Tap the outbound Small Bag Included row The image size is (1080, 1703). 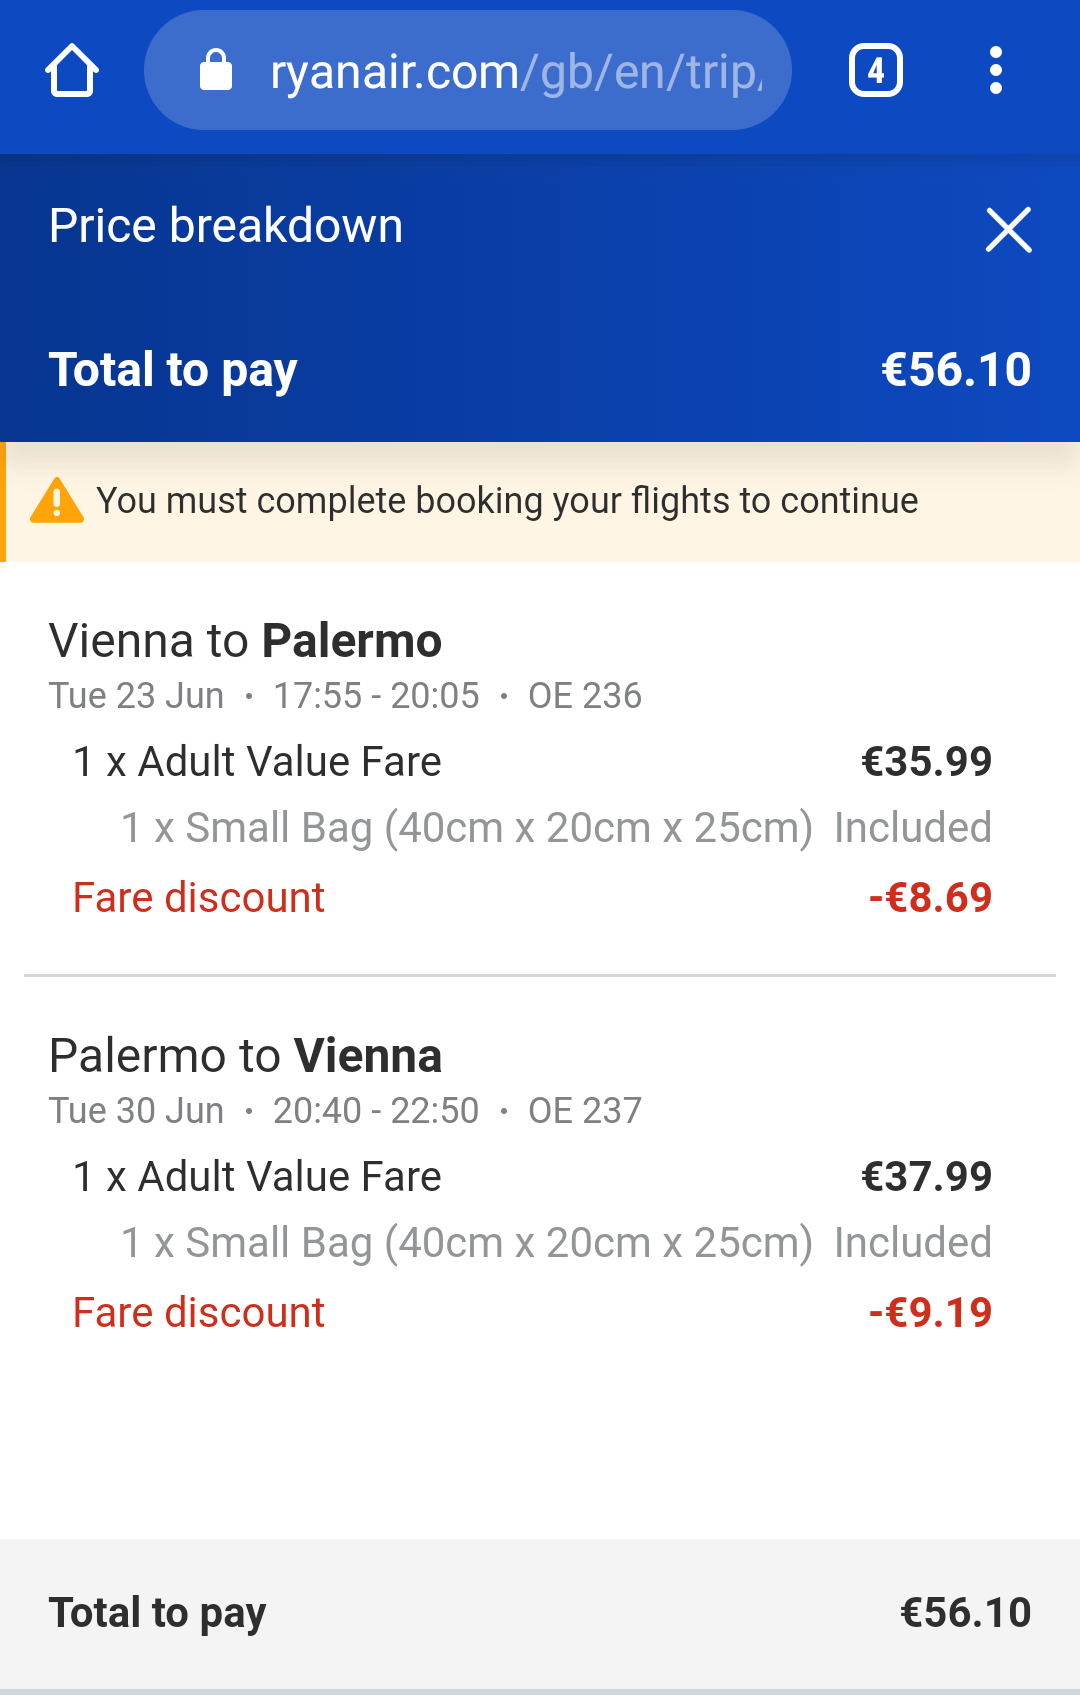click(x=556, y=828)
